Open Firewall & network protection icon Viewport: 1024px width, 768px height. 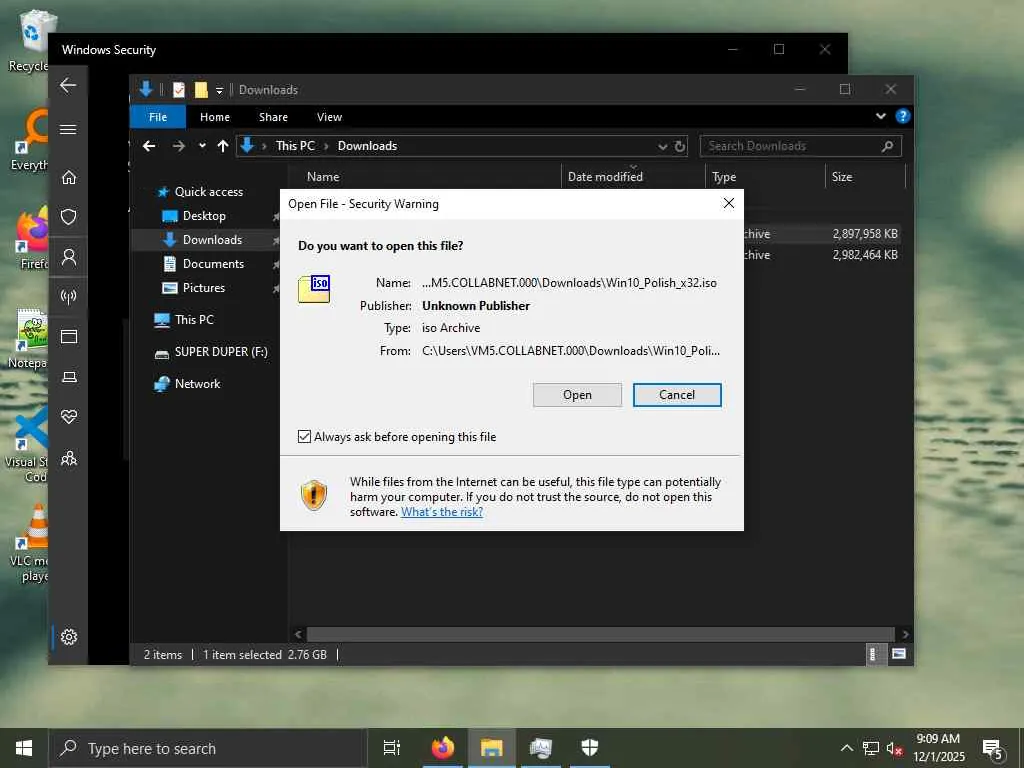pyautogui.click(x=69, y=297)
